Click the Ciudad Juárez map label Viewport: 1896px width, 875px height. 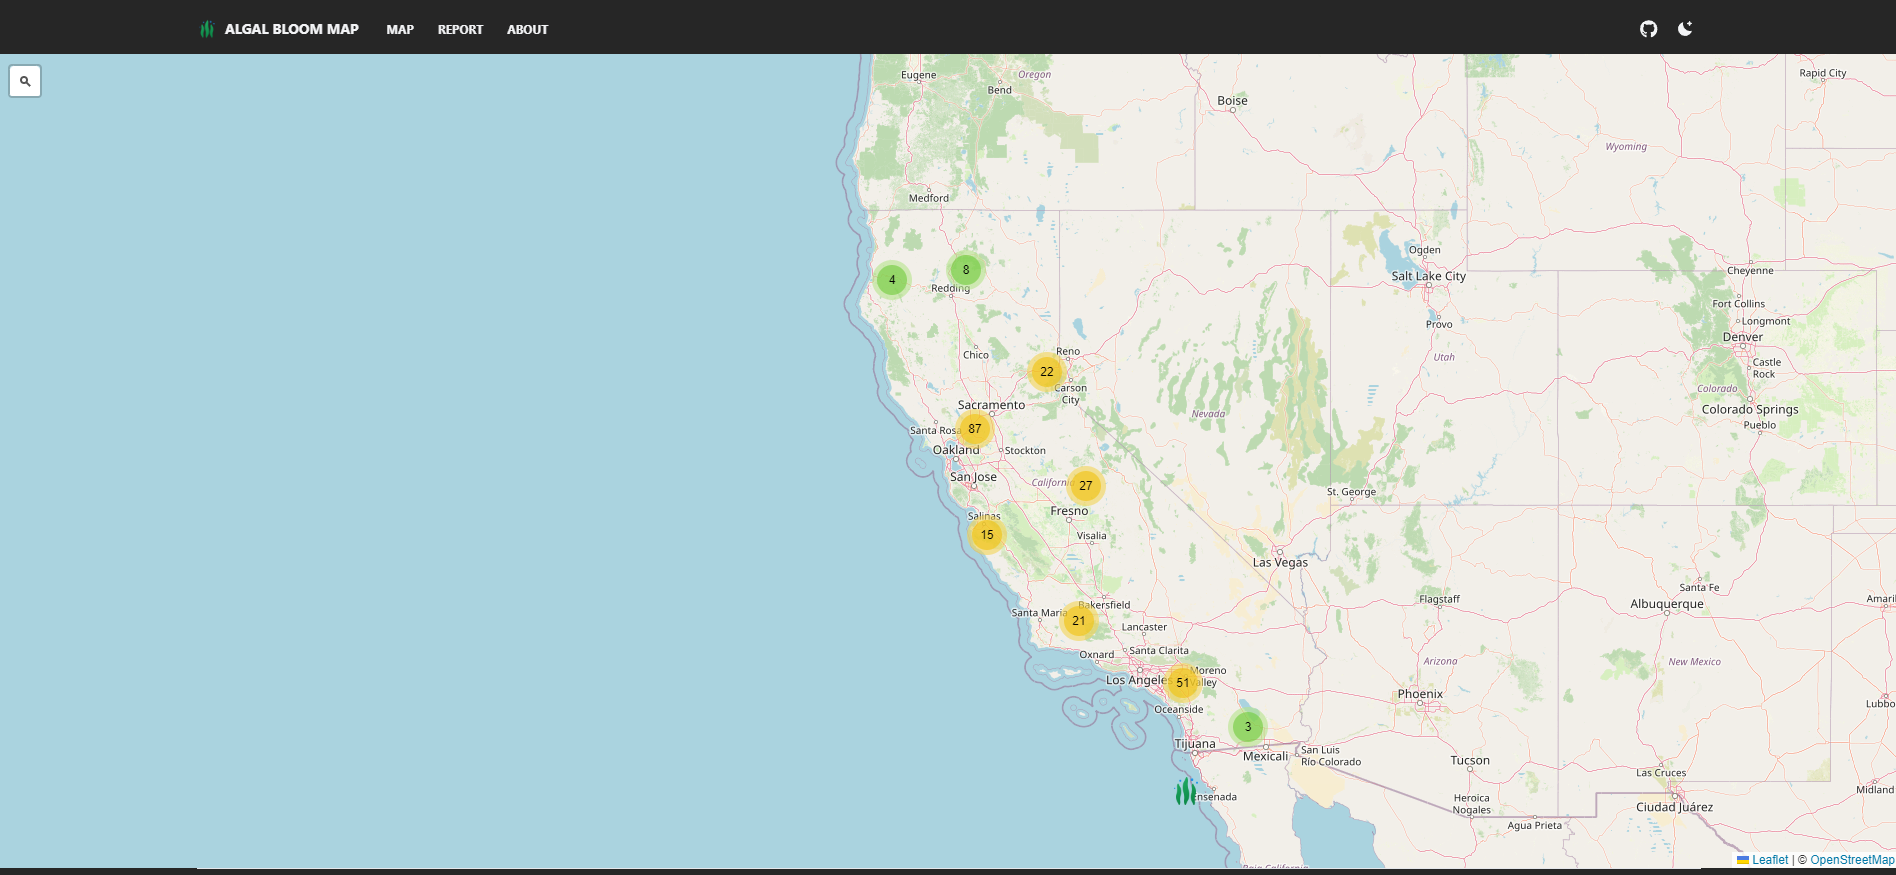(1674, 807)
